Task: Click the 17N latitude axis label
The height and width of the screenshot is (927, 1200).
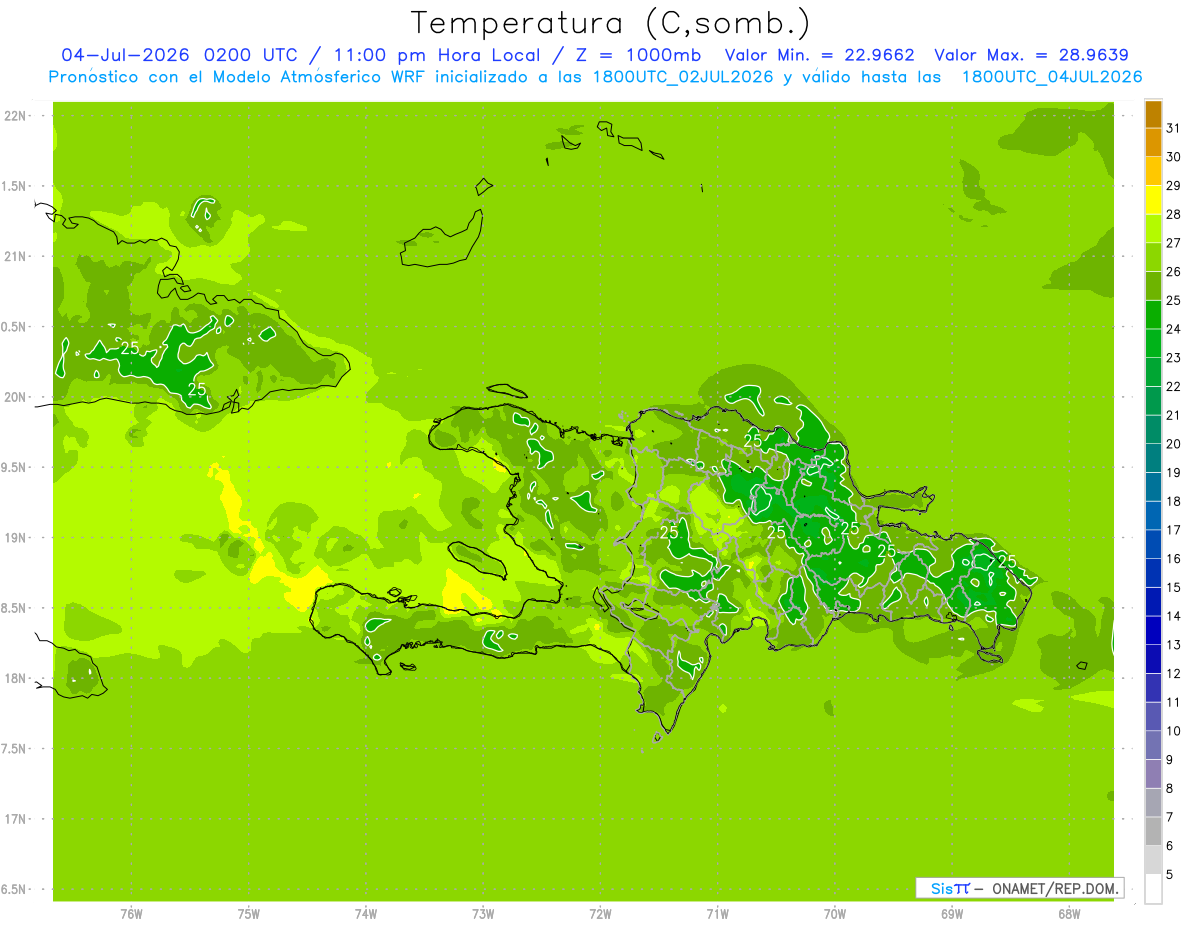Action: click(x=15, y=819)
